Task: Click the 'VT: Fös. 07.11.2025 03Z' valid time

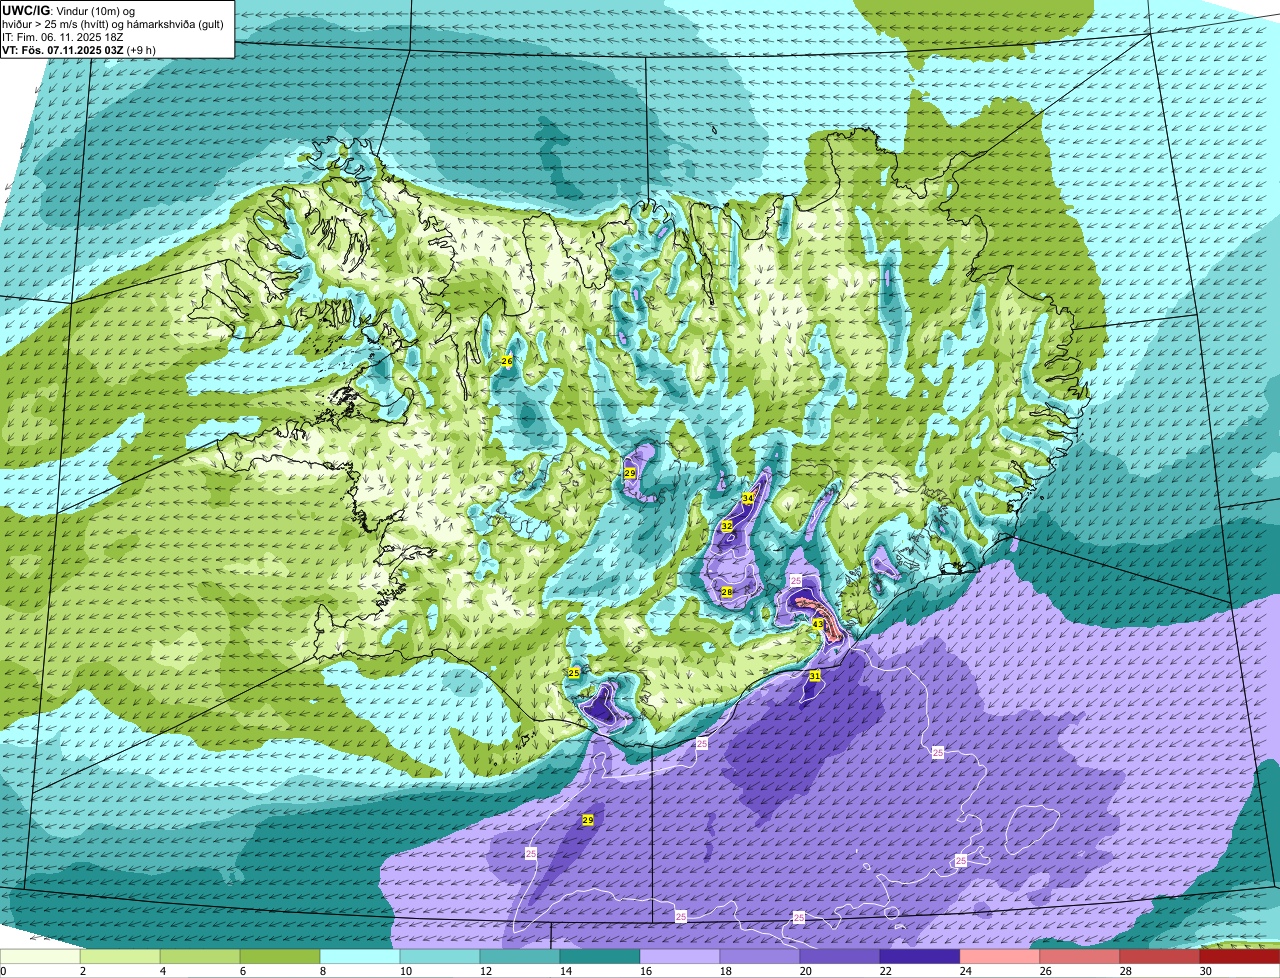Action: point(61,49)
